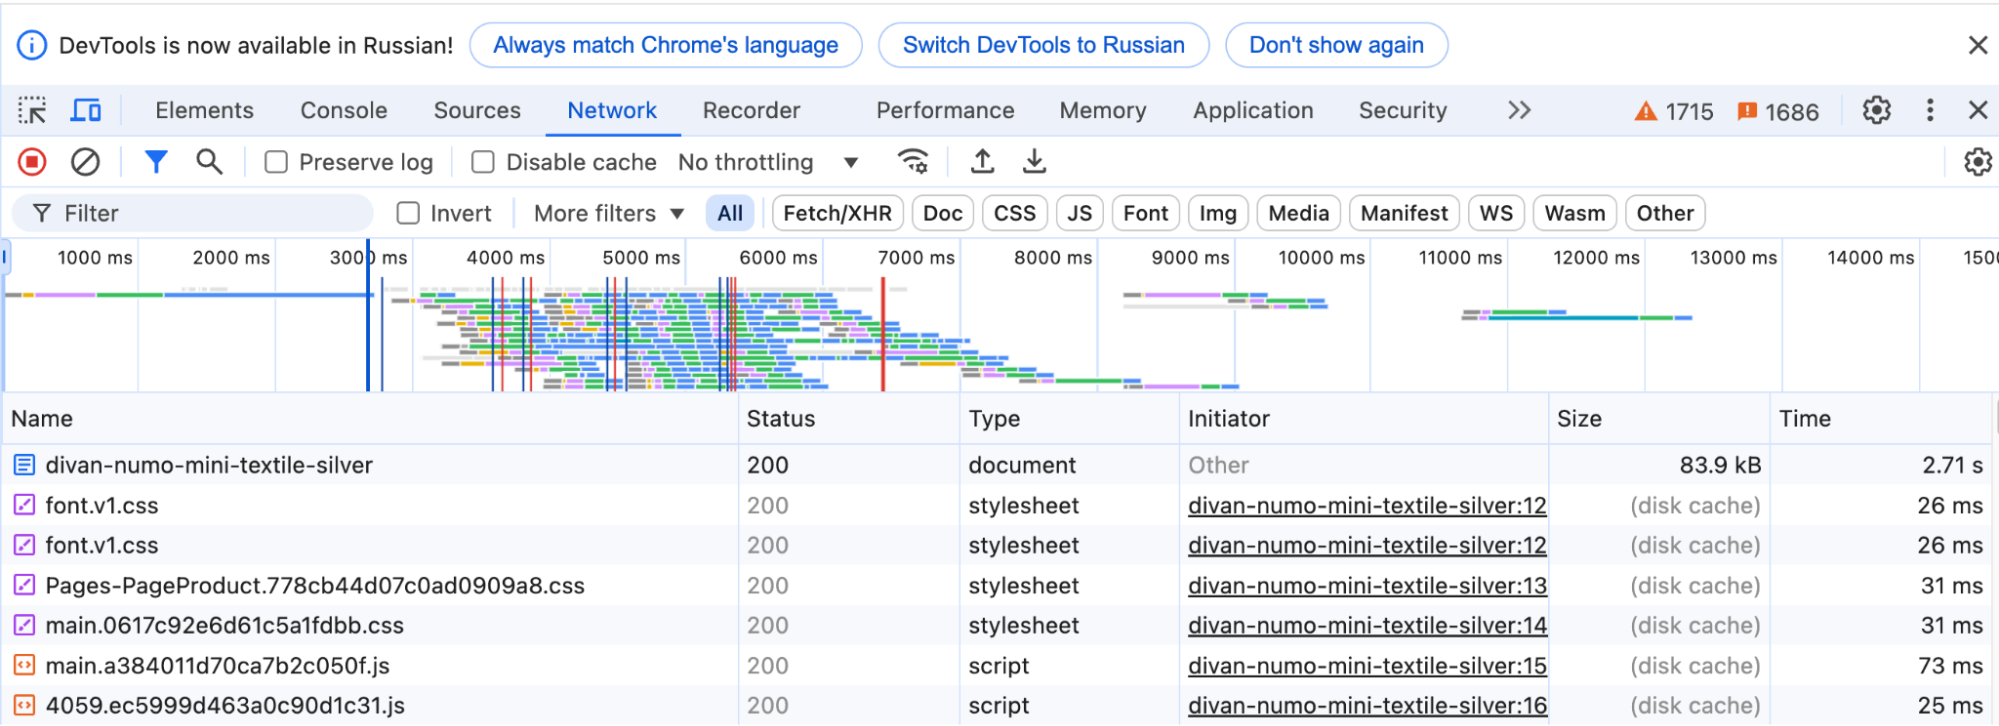Toggle the device toolbar icon
The image size is (1999, 726).
[x=86, y=110]
